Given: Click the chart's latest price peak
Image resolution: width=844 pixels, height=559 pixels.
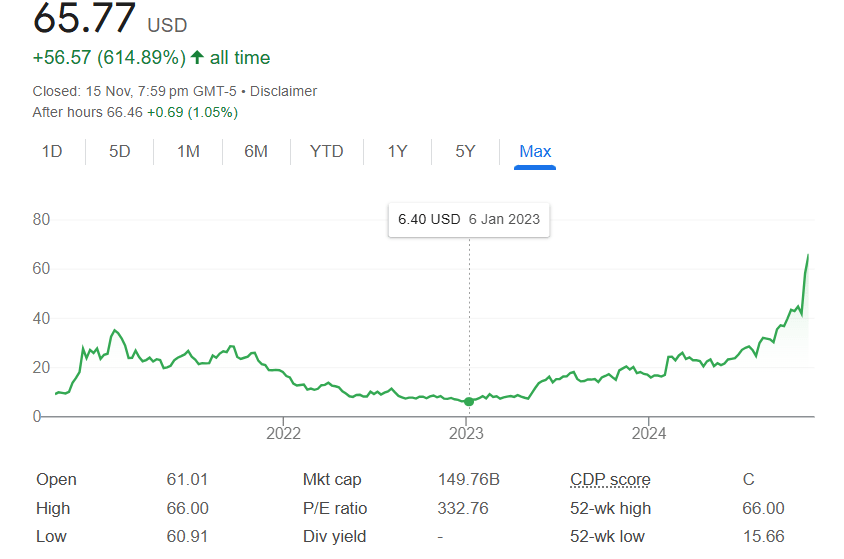Looking at the screenshot, I should tap(808, 256).
